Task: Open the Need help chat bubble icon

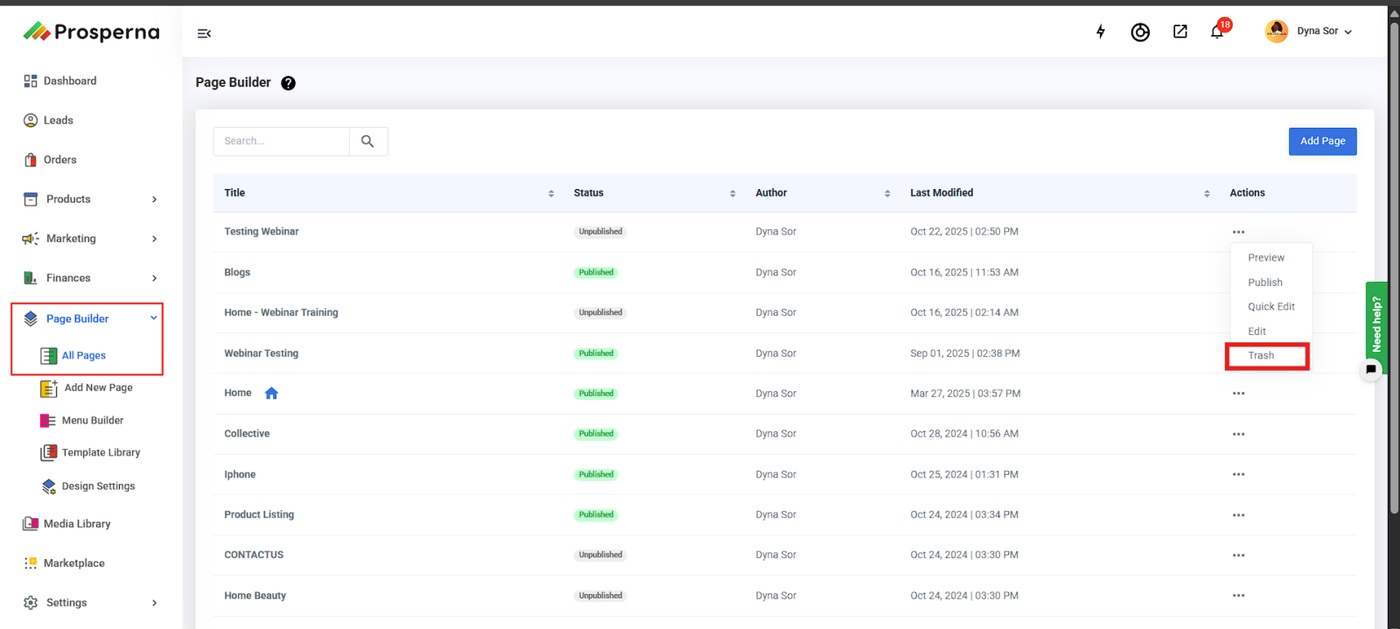Action: pos(1371,369)
